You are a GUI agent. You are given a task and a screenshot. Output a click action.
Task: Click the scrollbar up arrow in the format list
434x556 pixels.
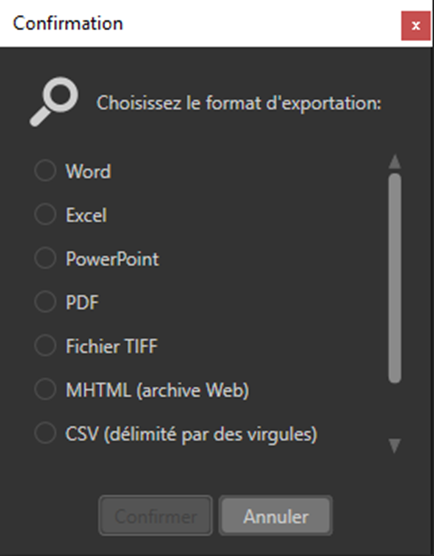[x=395, y=161]
